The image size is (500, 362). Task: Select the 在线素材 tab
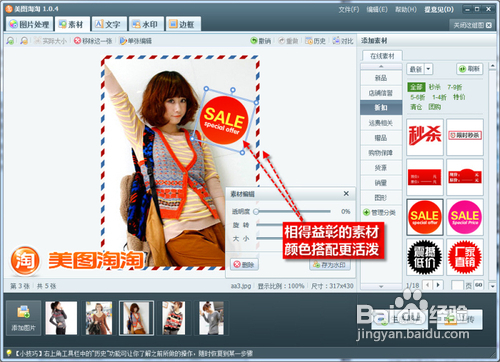382,56
